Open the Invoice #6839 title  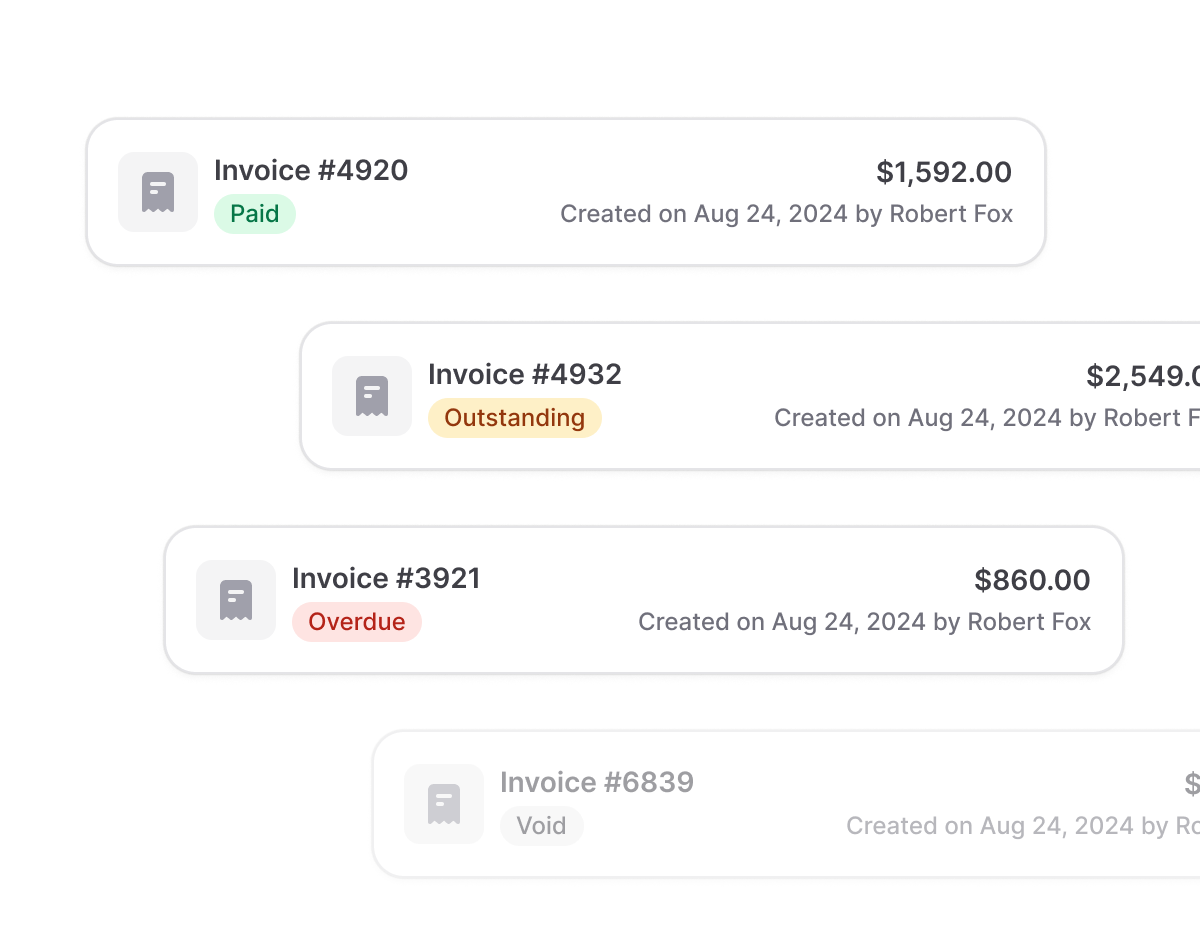(x=597, y=783)
